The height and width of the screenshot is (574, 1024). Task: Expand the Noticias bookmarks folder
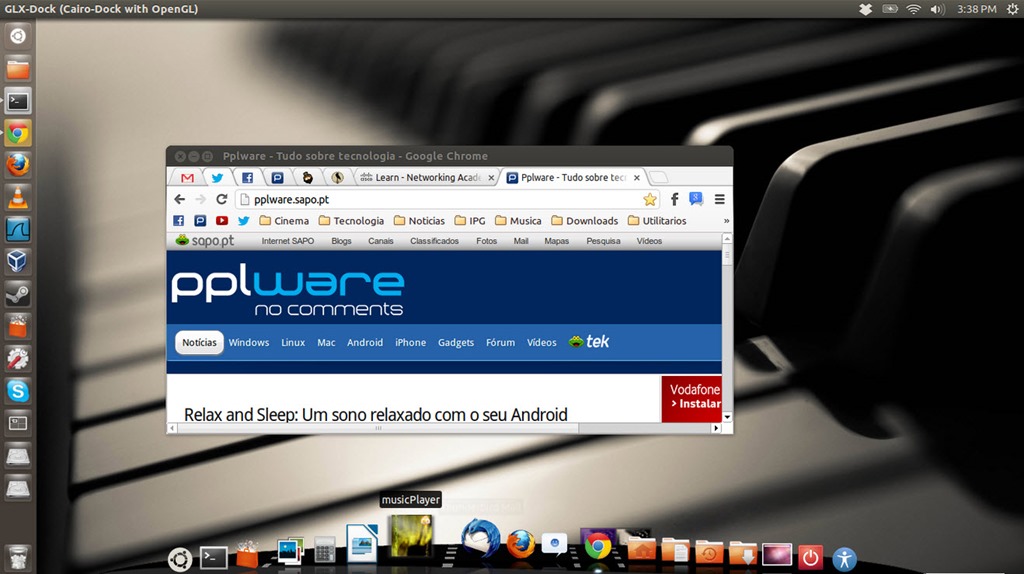pos(419,221)
